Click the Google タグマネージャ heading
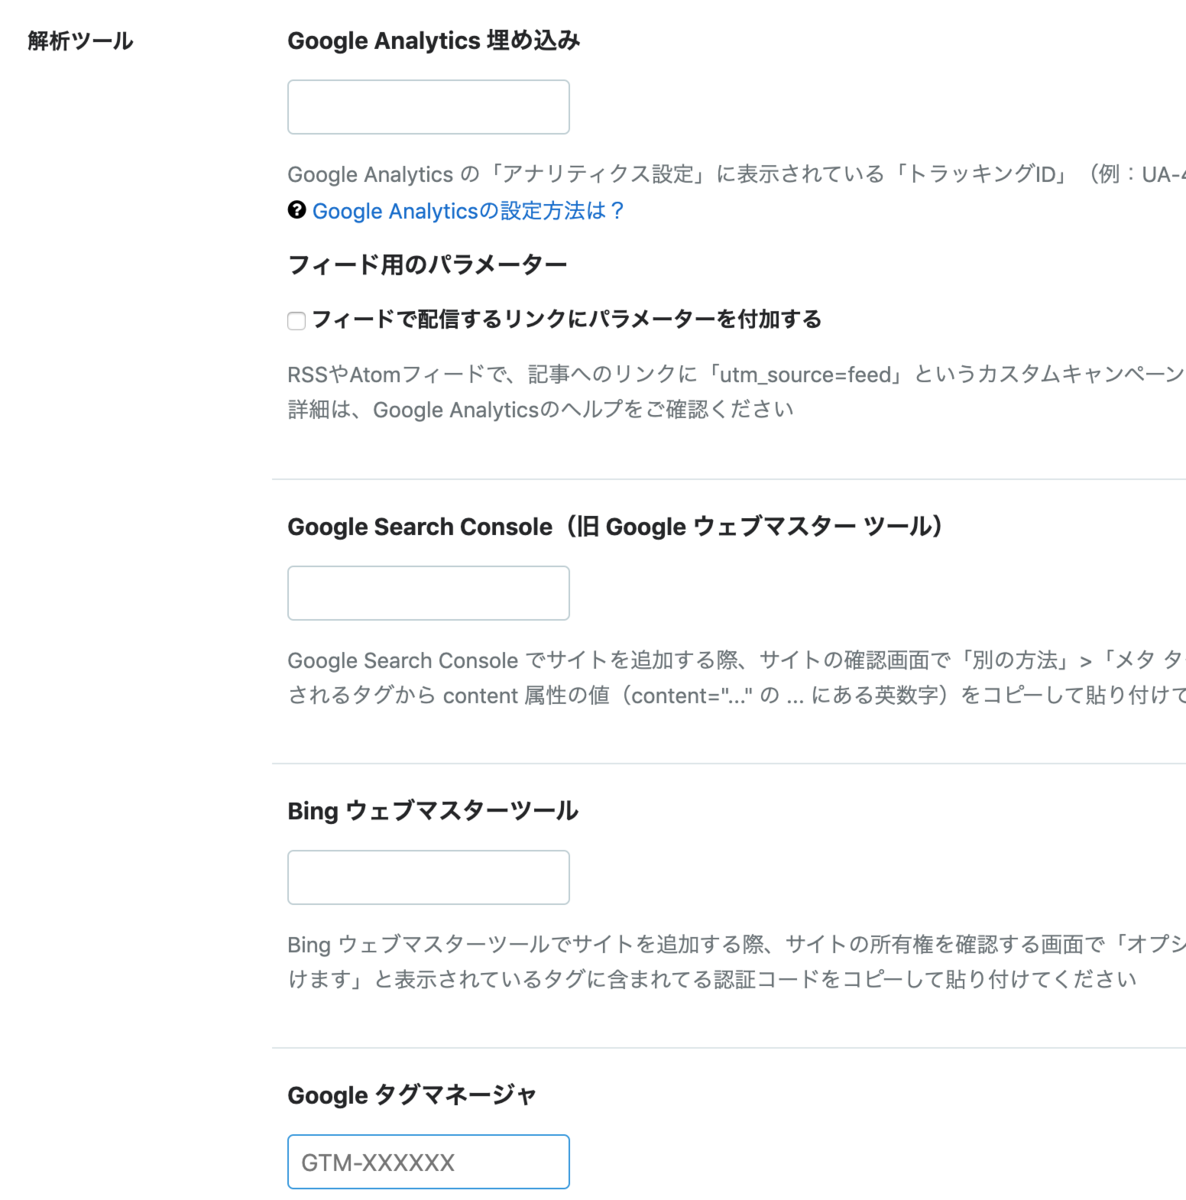 tap(412, 1095)
